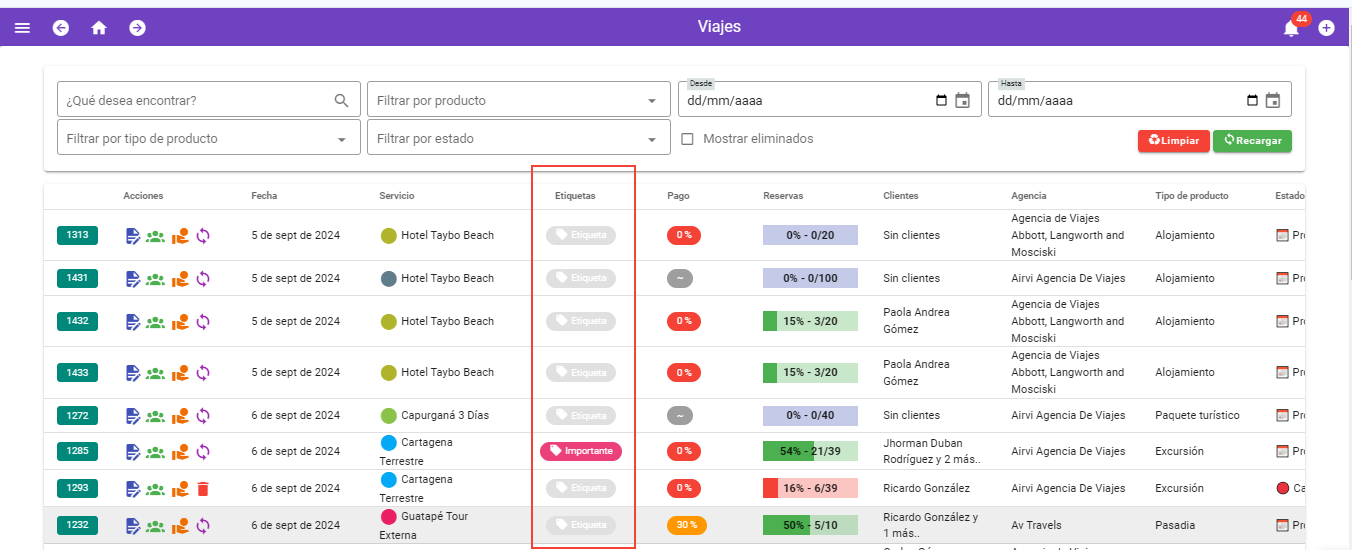This screenshot has height=550, width=1352.
Task: Click the forward arrow icon
Action: 137,28
